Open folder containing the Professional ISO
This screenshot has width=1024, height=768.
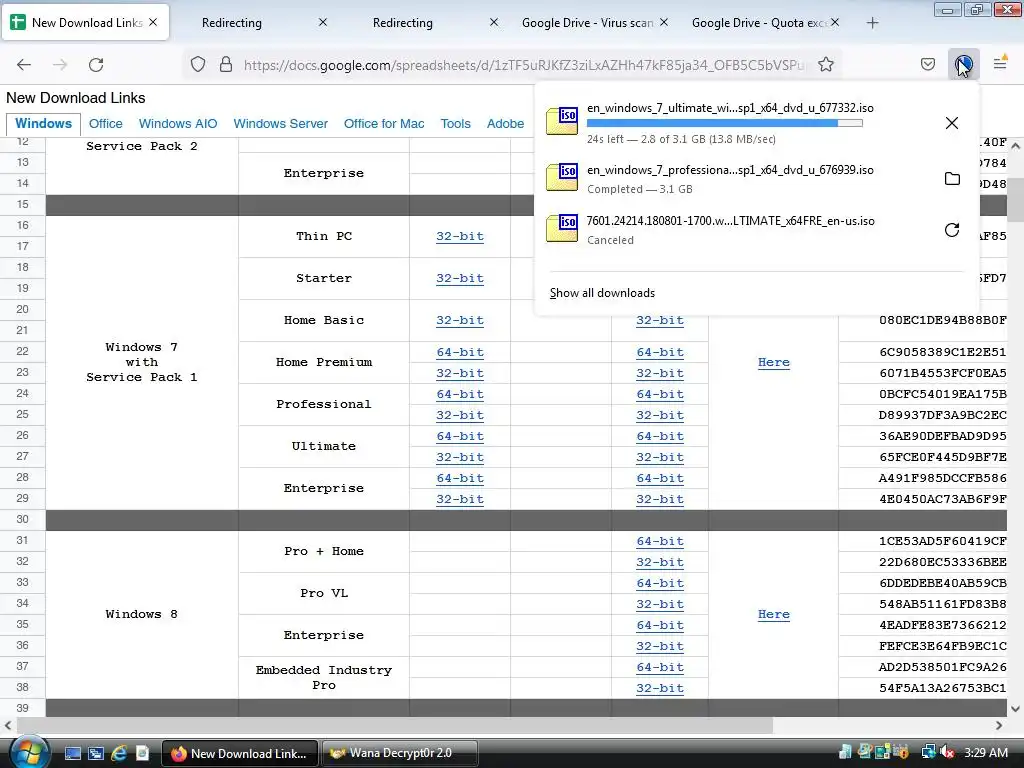(952, 178)
